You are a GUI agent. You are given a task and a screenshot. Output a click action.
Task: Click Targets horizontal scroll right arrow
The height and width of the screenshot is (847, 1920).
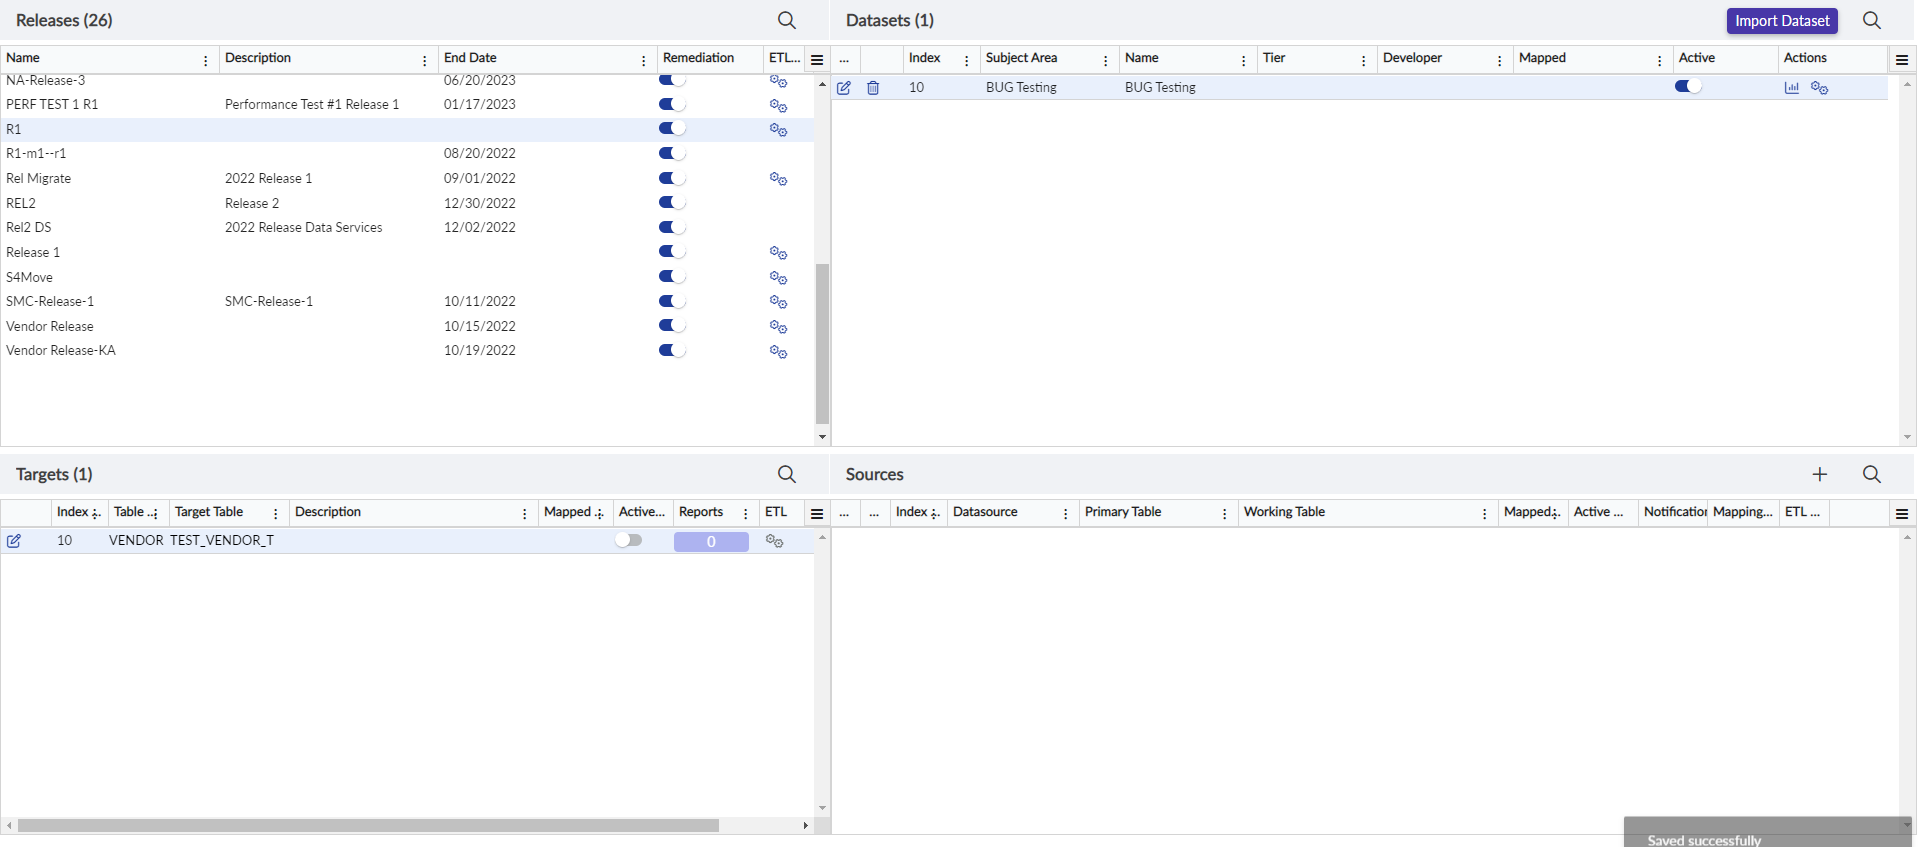(806, 826)
